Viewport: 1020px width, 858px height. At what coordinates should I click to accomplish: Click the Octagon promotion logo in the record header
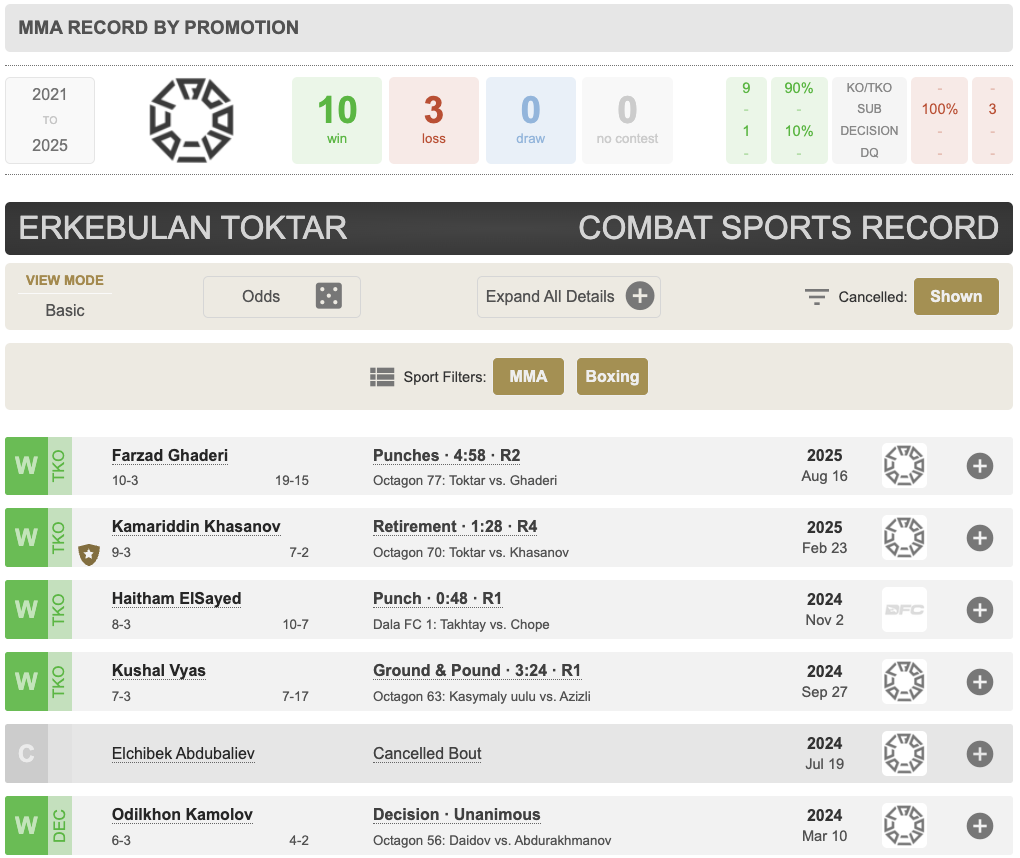191,120
